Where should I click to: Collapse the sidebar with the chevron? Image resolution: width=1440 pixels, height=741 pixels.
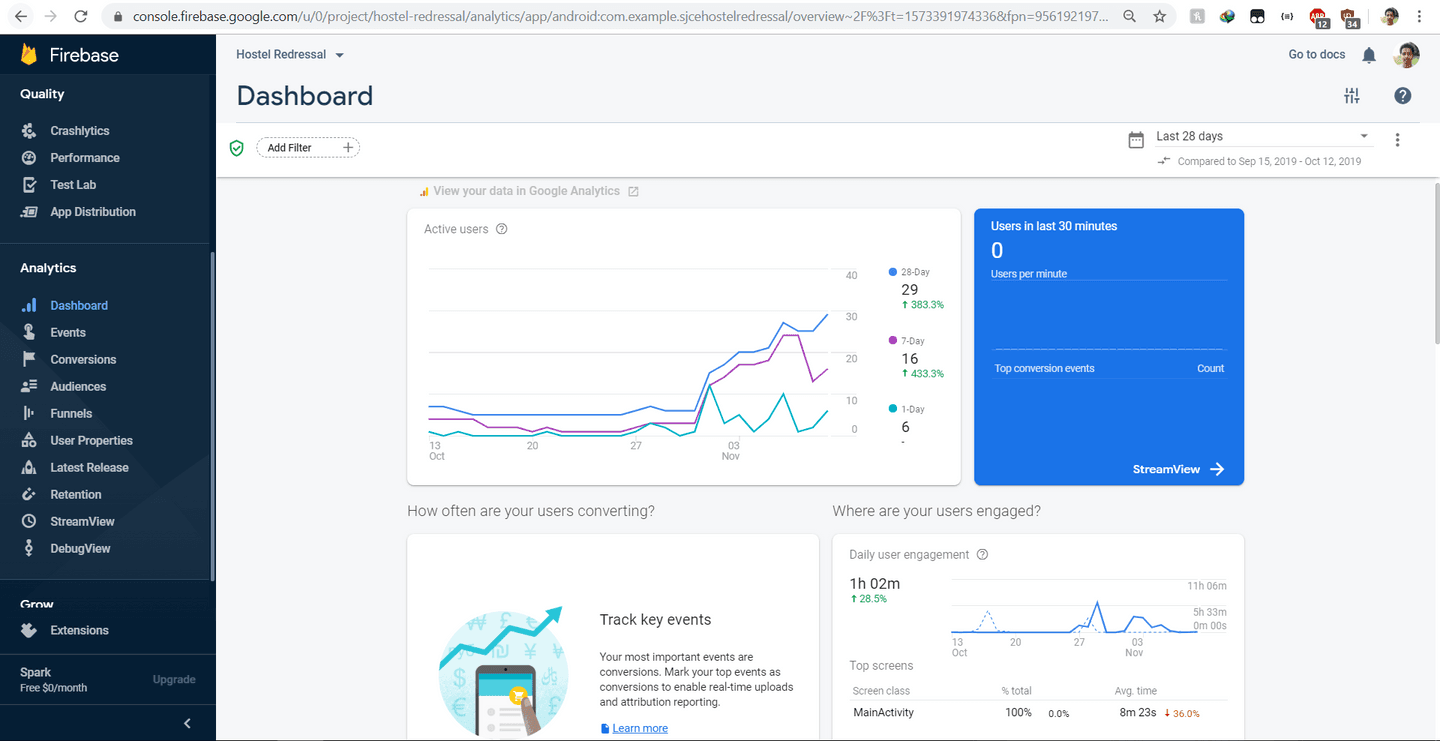point(187,723)
